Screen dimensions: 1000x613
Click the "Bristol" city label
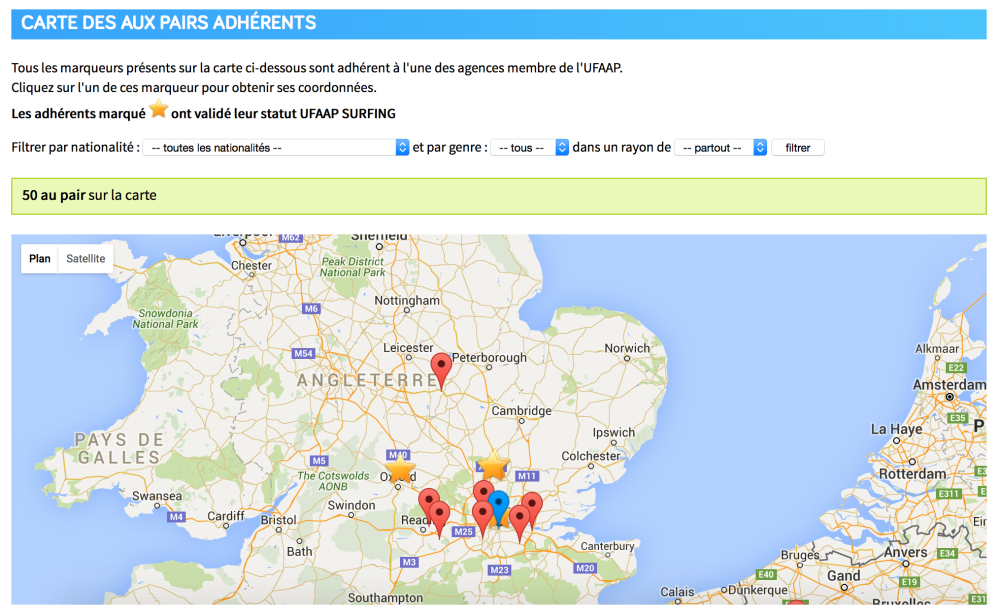pyautogui.click(x=279, y=520)
